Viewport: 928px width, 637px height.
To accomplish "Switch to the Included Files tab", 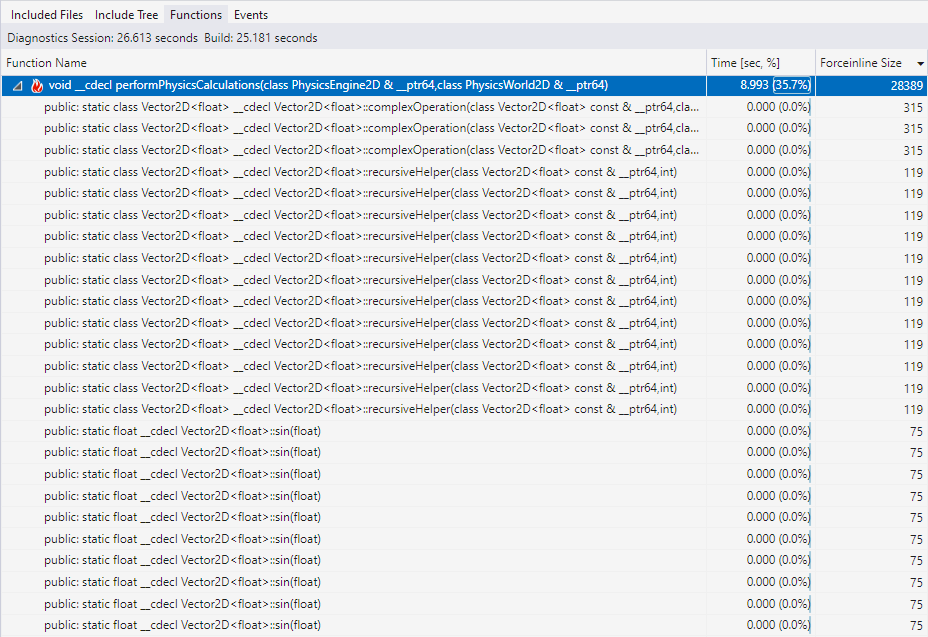I will point(47,14).
